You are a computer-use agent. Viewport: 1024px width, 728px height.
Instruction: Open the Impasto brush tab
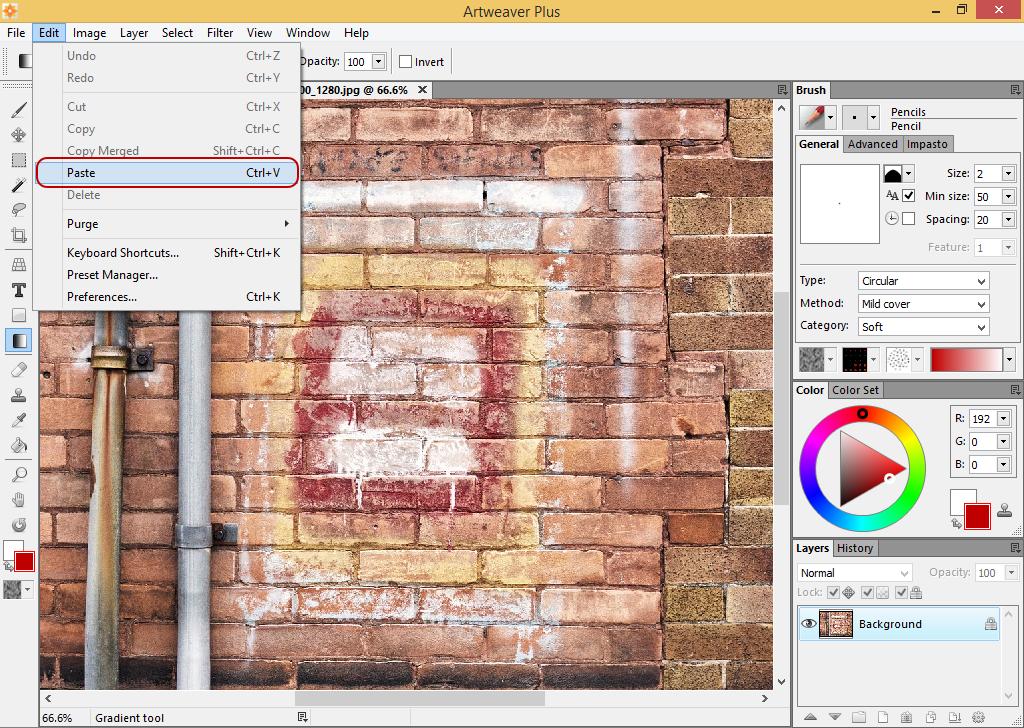click(927, 144)
